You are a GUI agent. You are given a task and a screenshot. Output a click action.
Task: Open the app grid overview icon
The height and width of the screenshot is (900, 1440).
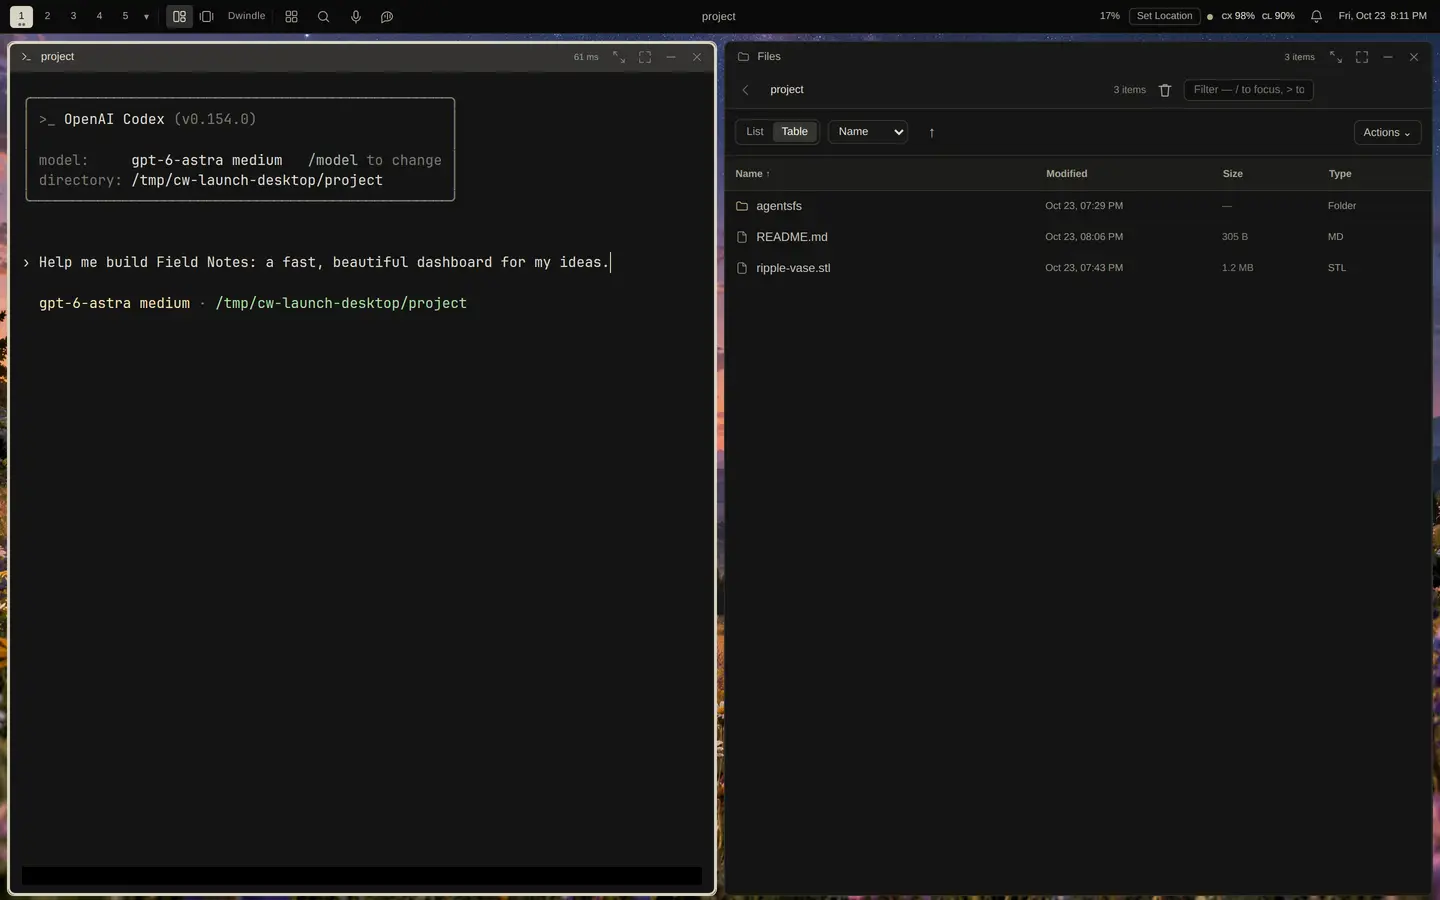(x=291, y=16)
